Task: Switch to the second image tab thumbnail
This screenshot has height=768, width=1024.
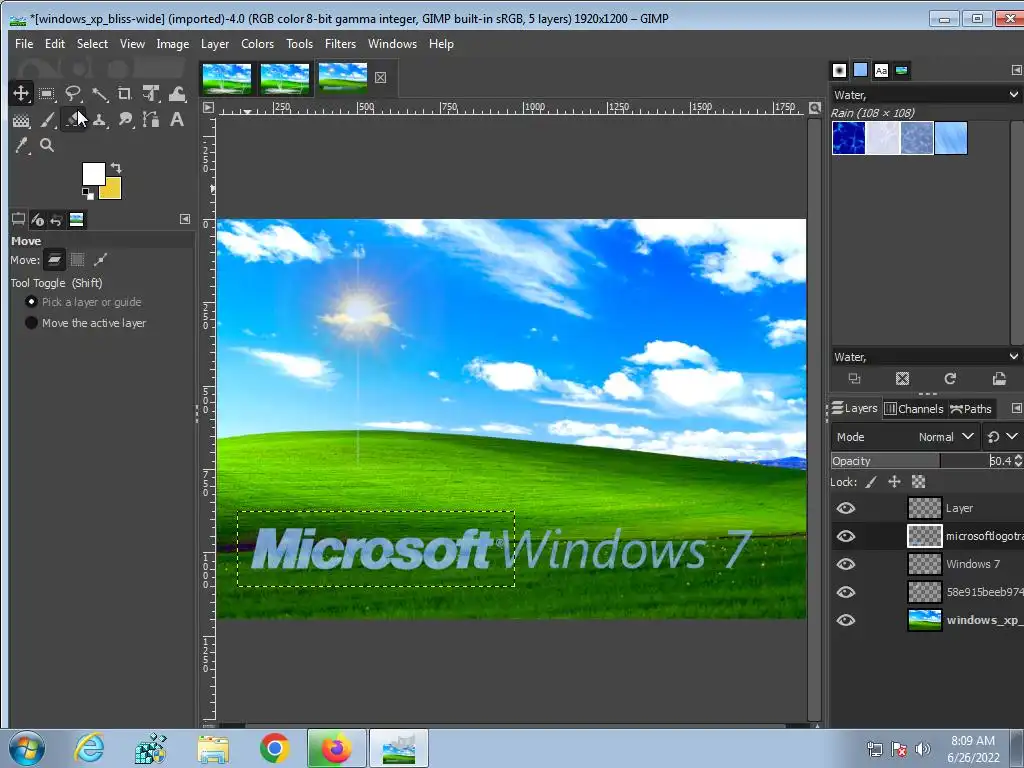Action: point(285,78)
